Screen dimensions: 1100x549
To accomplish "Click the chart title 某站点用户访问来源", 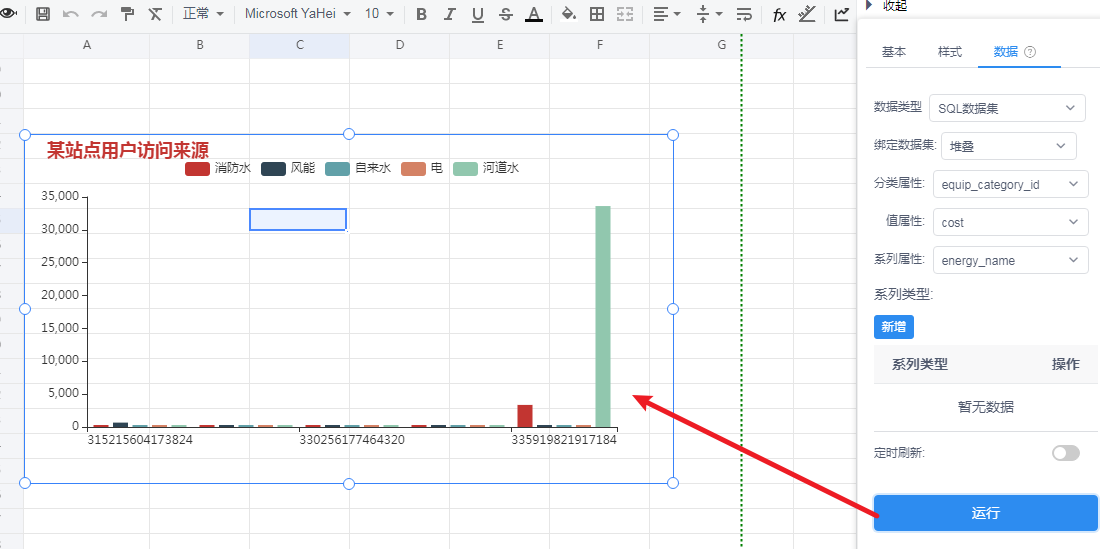I will coord(128,151).
